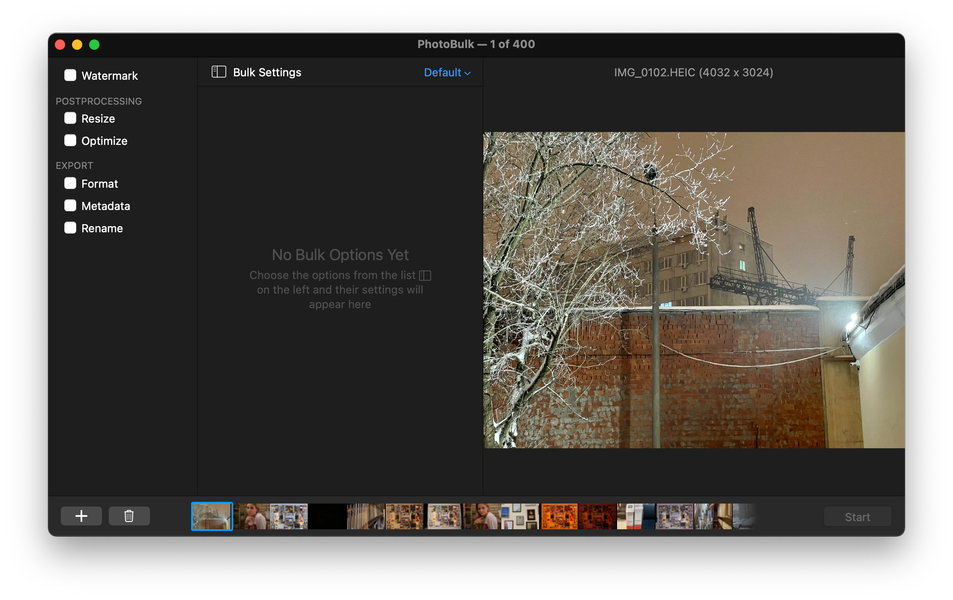Select the second thumbnail with woman portrait
953x600 pixels.
coord(253,516)
